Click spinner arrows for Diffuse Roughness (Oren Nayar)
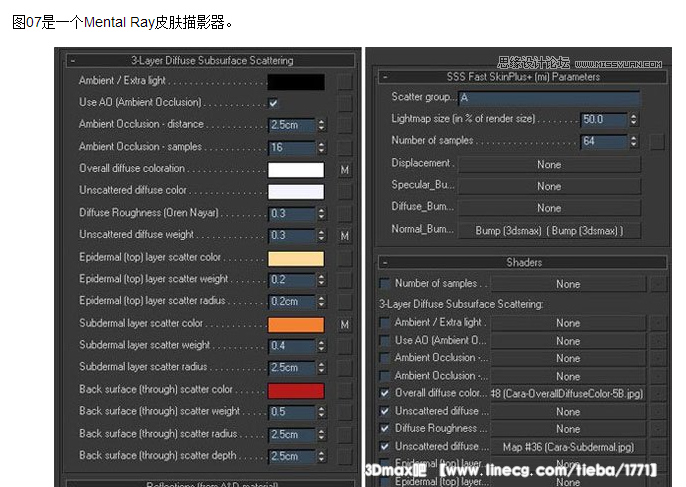The image size is (686, 487). (322, 214)
